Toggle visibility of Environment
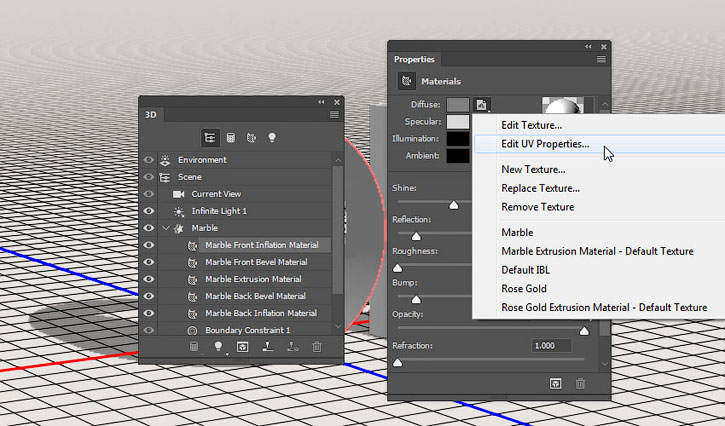The width and height of the screenshot is (725, 426). (148, 160)
